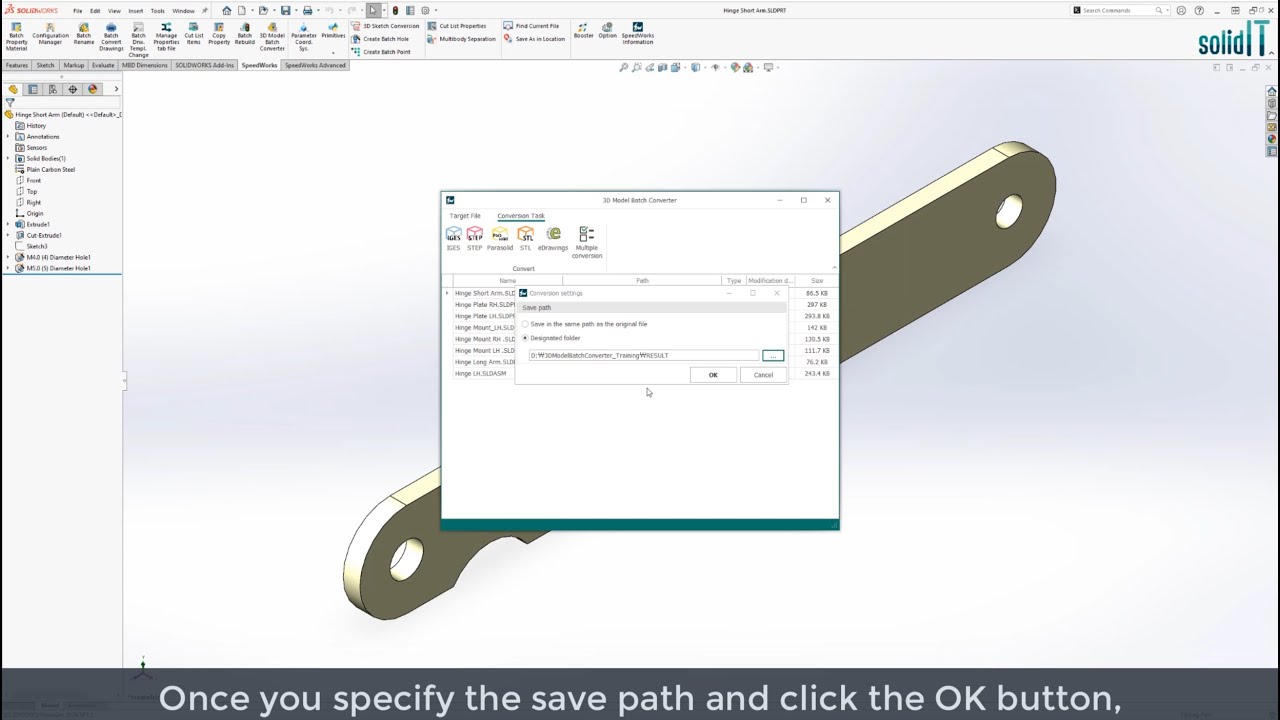Click OK in Conversion settings
Viewport: 1280px width, 720px height.
coord(713,375)
